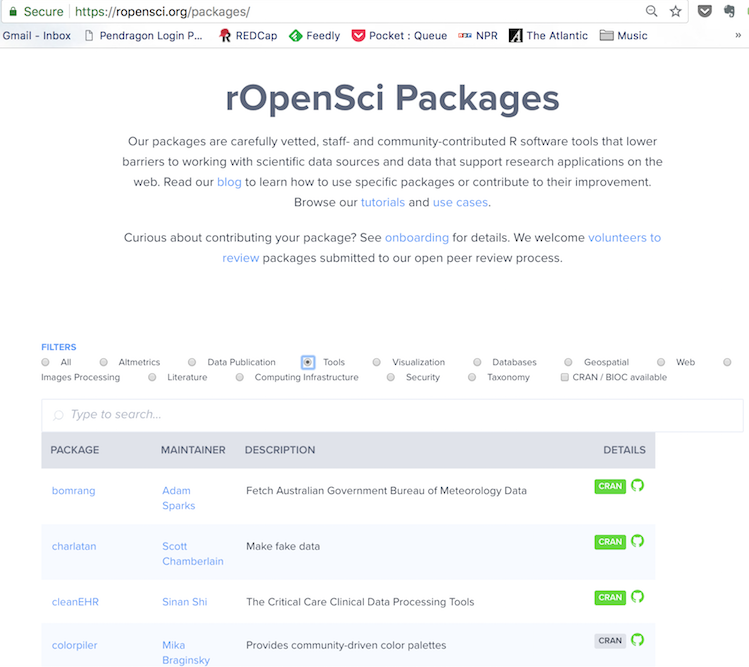Open maintainer Mika Braginsky link
Screen dimensions: 749x667
pos(186,653)
